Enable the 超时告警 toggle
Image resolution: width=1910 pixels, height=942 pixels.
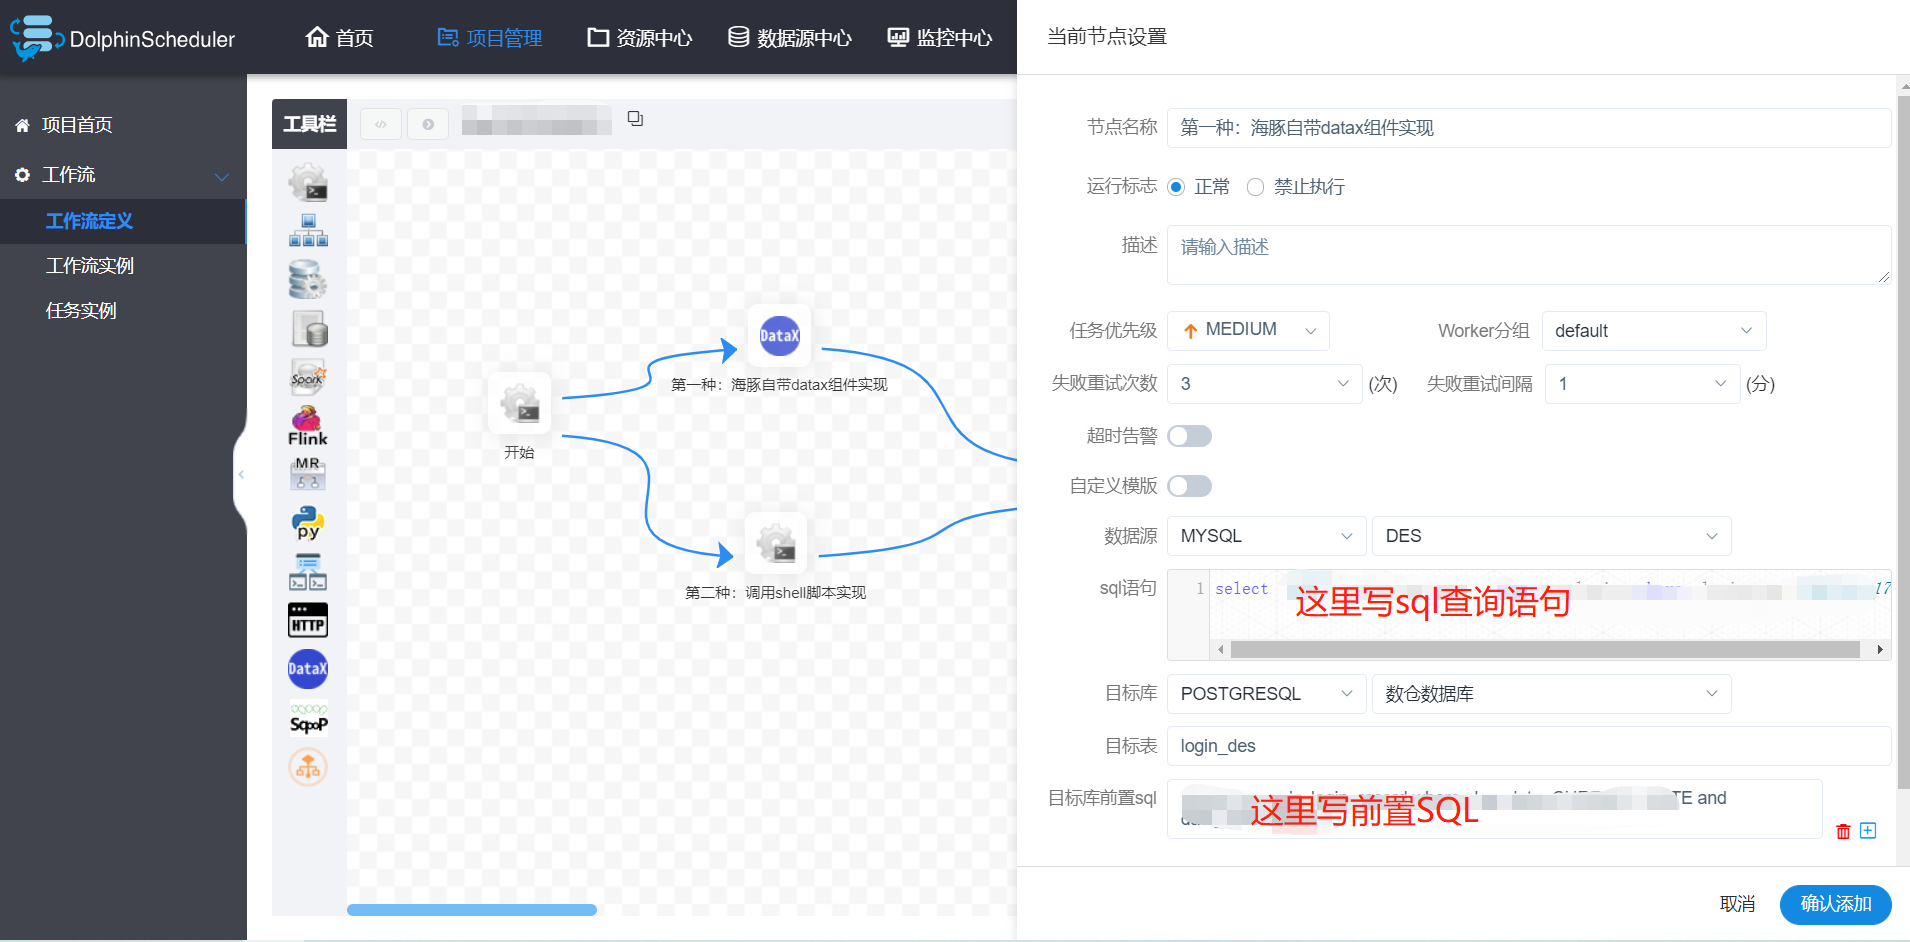click(1189, 435)
